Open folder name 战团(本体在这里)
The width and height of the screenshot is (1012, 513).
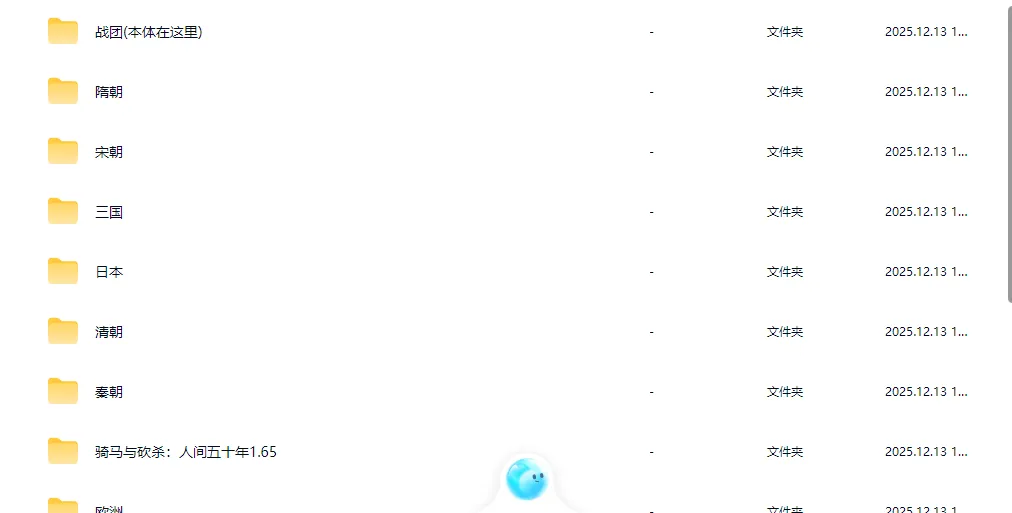[148, 32]
